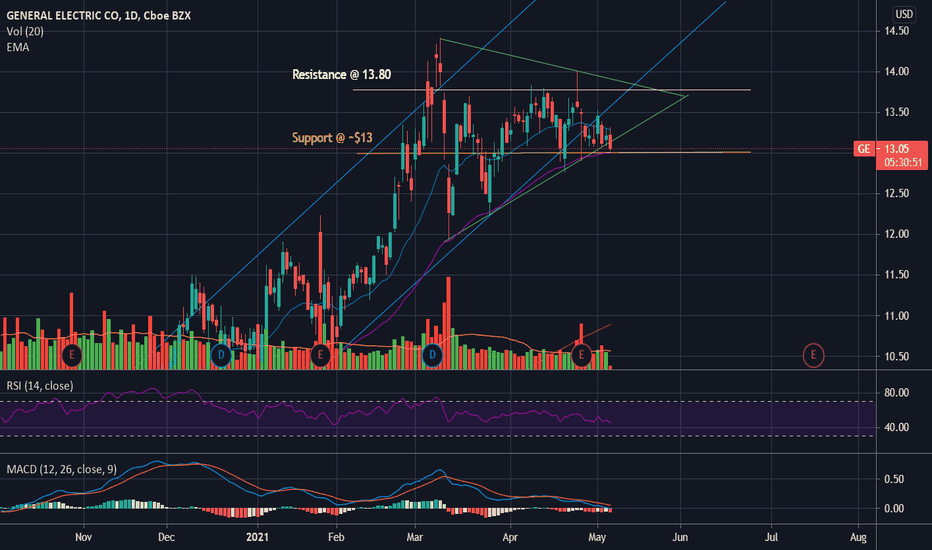Click the 12.00 price axis label
Screen dimensions: 932x550
[896, 234]
